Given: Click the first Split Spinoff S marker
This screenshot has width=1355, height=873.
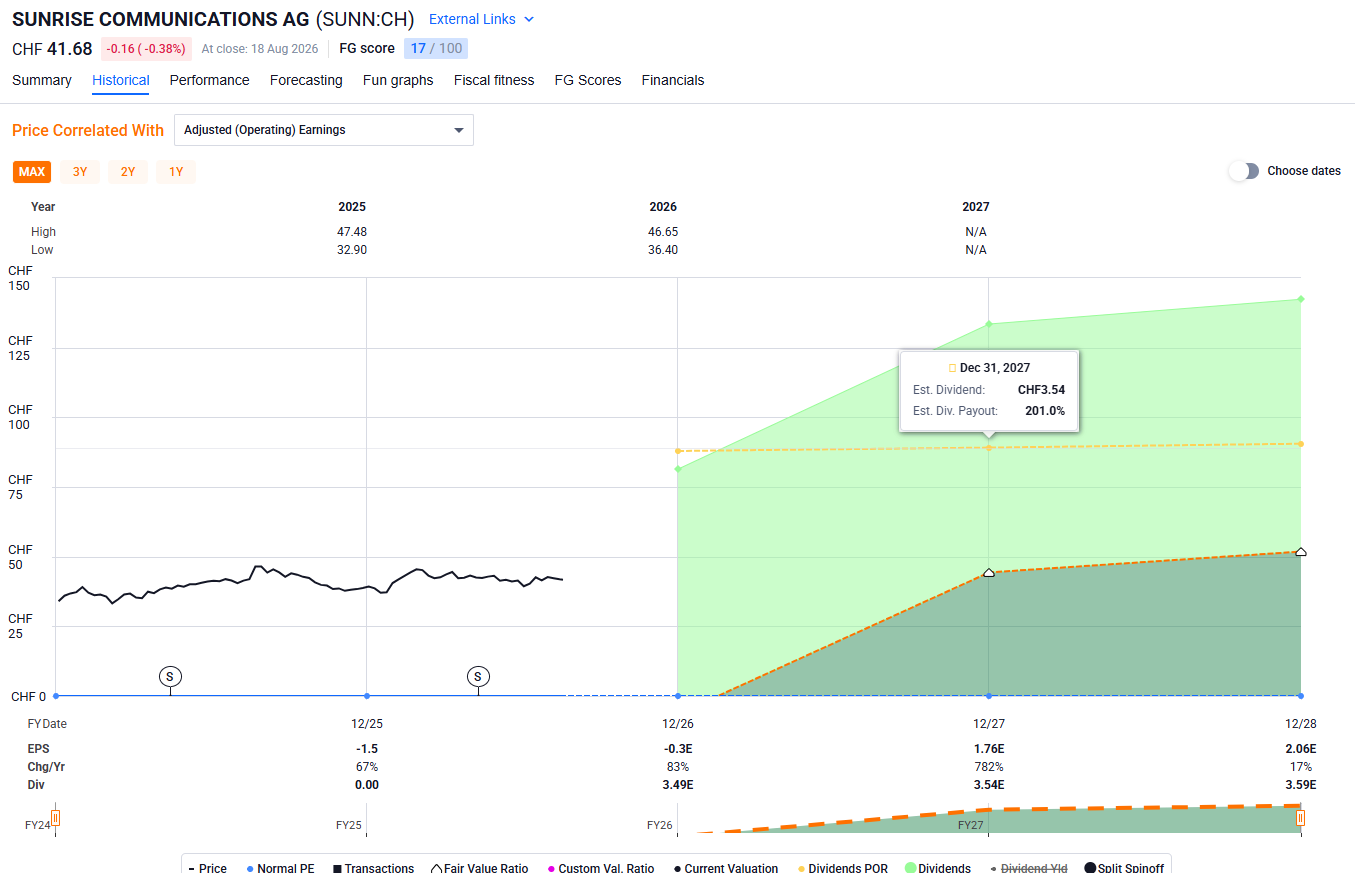Looking at the screenshot, I should click(x=170, y=677).
